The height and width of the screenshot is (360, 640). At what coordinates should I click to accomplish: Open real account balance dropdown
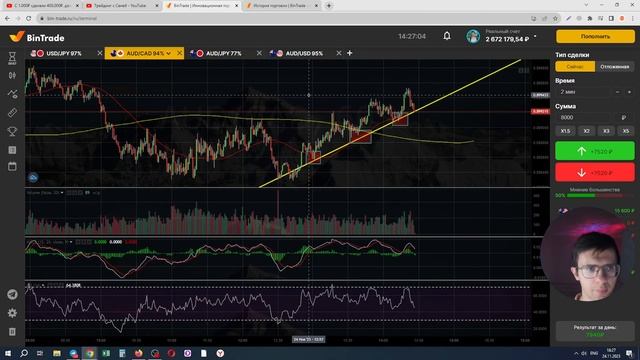[x=536, y=37]
